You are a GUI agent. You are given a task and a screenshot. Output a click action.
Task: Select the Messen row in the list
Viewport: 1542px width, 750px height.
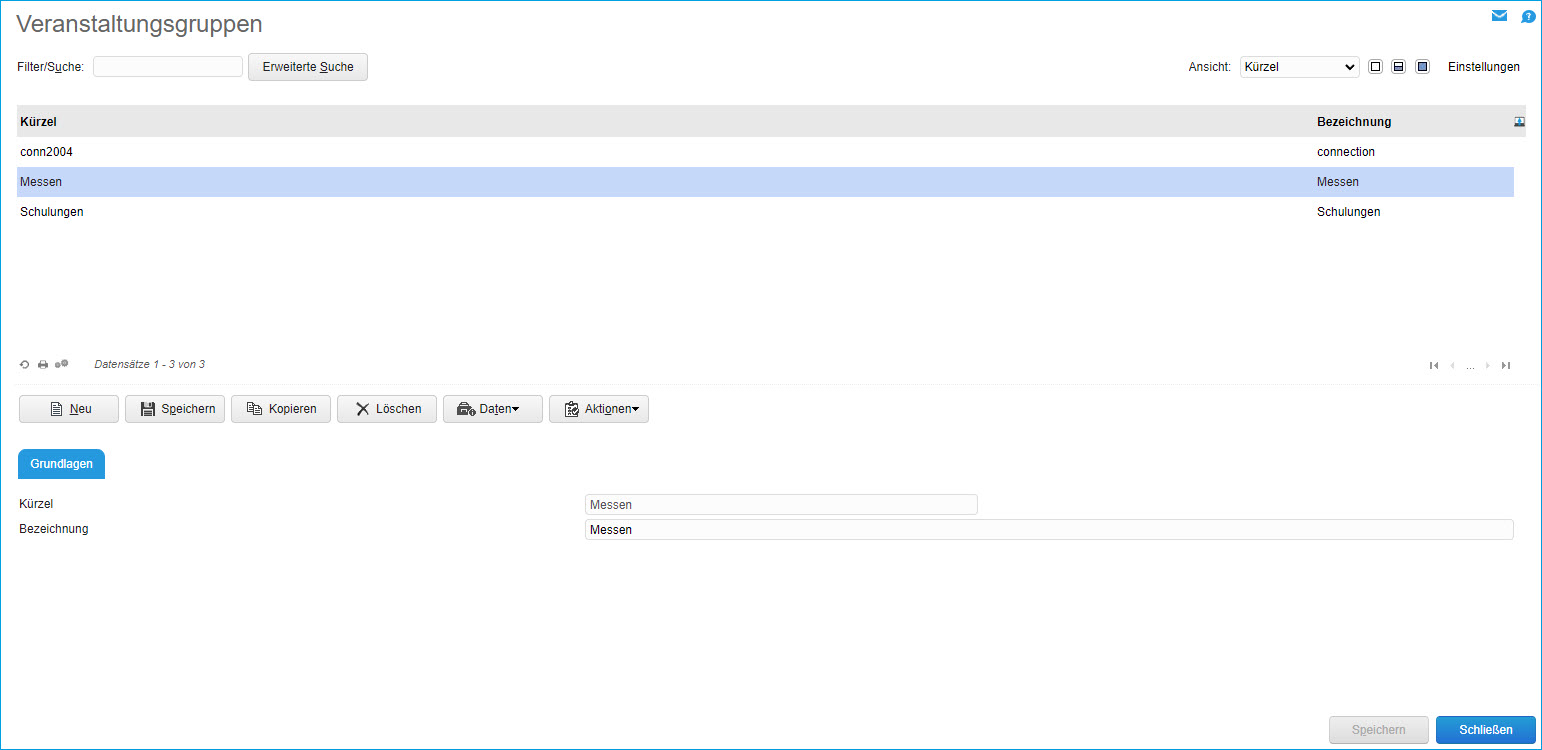(765, 182)
